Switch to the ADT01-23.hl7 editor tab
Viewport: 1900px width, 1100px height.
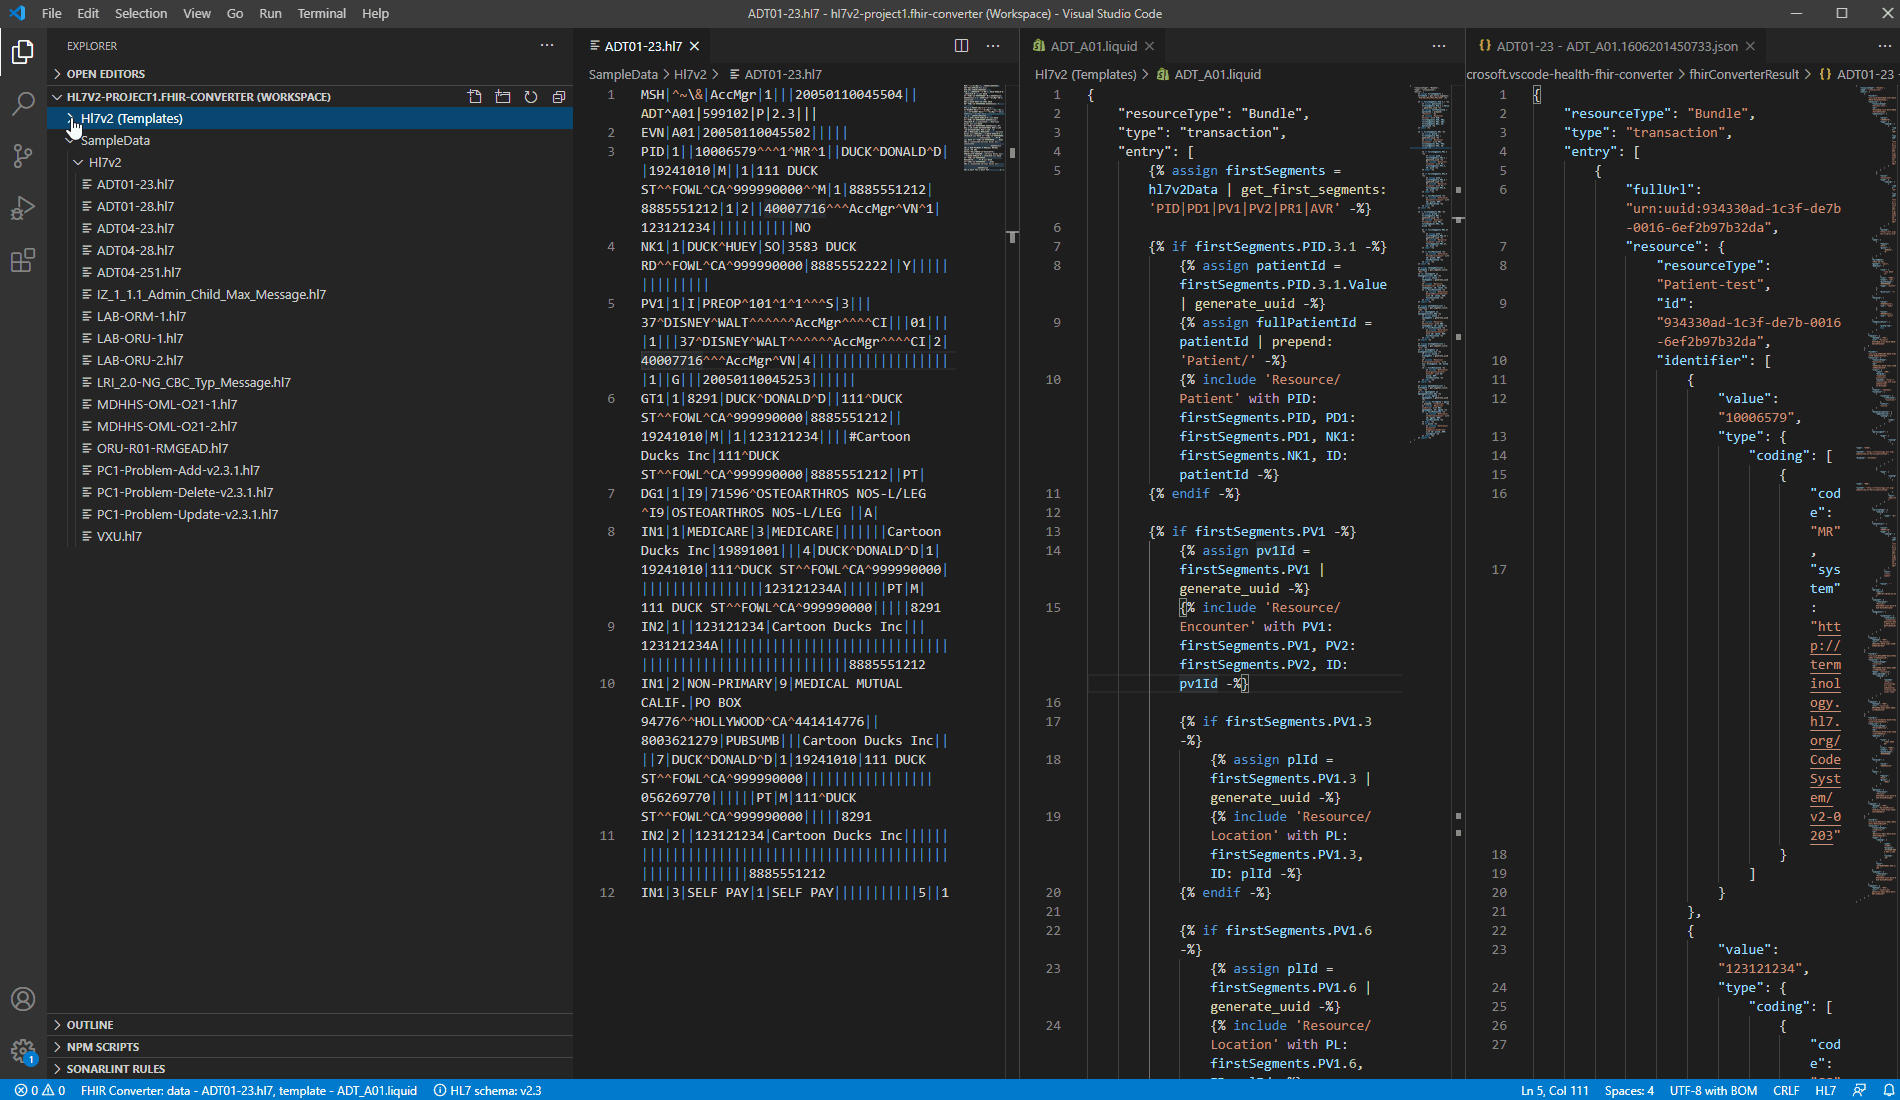click(x=643, y=46)
